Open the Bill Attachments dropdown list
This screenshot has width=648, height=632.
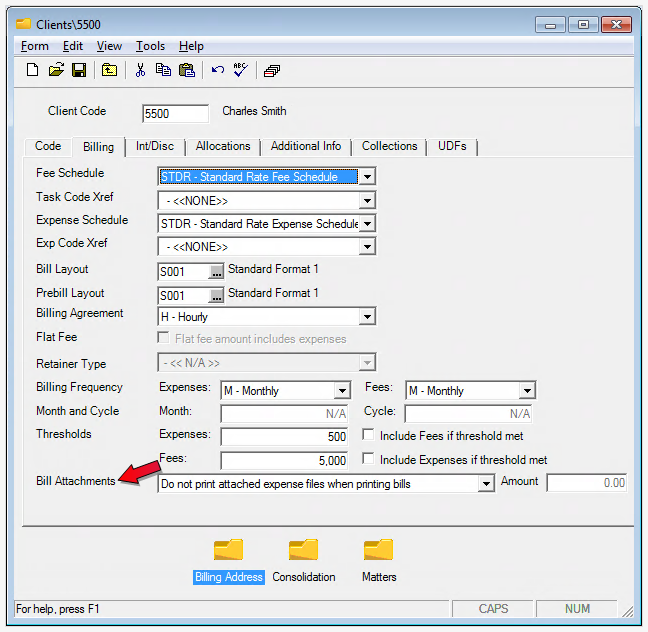point(486,484)
